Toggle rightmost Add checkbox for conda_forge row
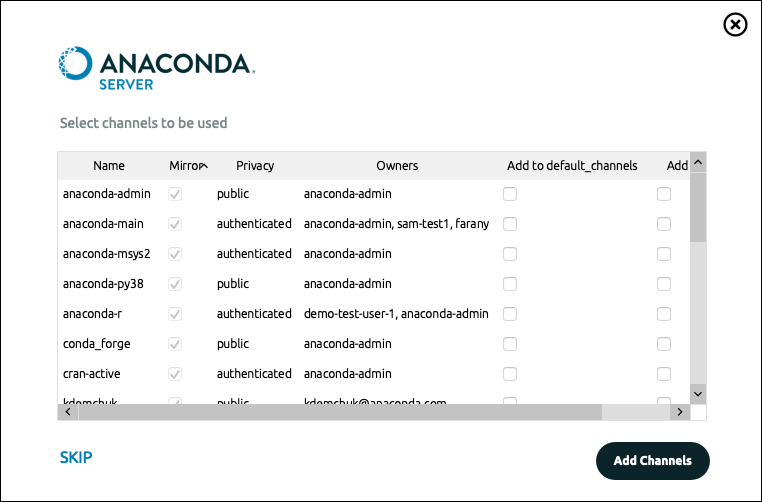The height and width of the screenshot is (502, 762). pyautogui.click(x=664, y=344)
